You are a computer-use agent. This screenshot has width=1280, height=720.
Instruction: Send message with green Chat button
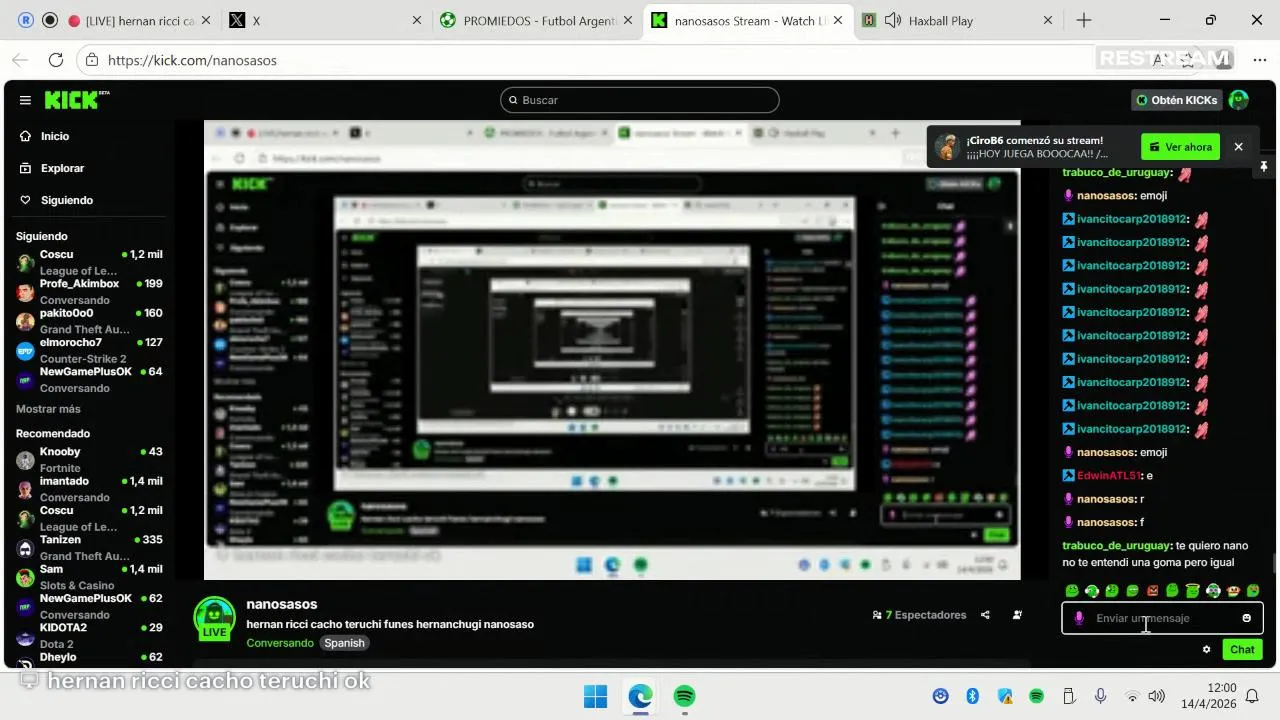click(1242, 649)
